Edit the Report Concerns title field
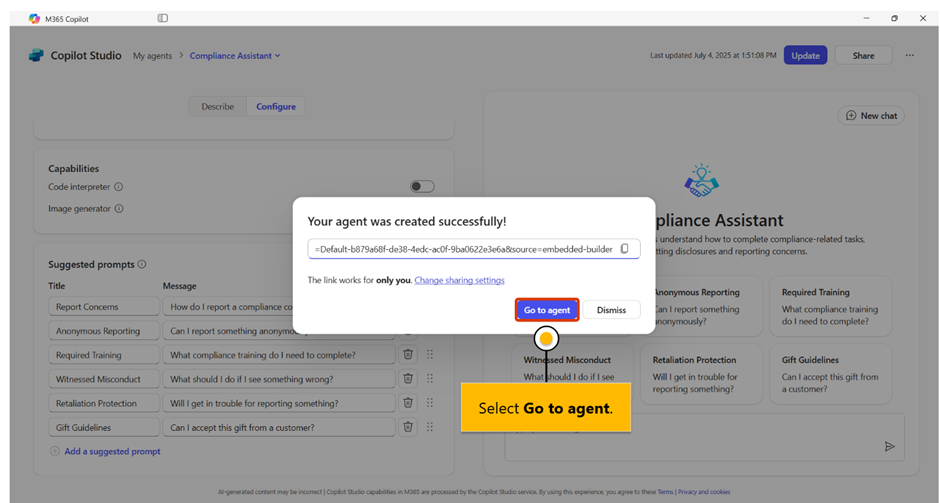Screen dimensions: 940x503 104,306
